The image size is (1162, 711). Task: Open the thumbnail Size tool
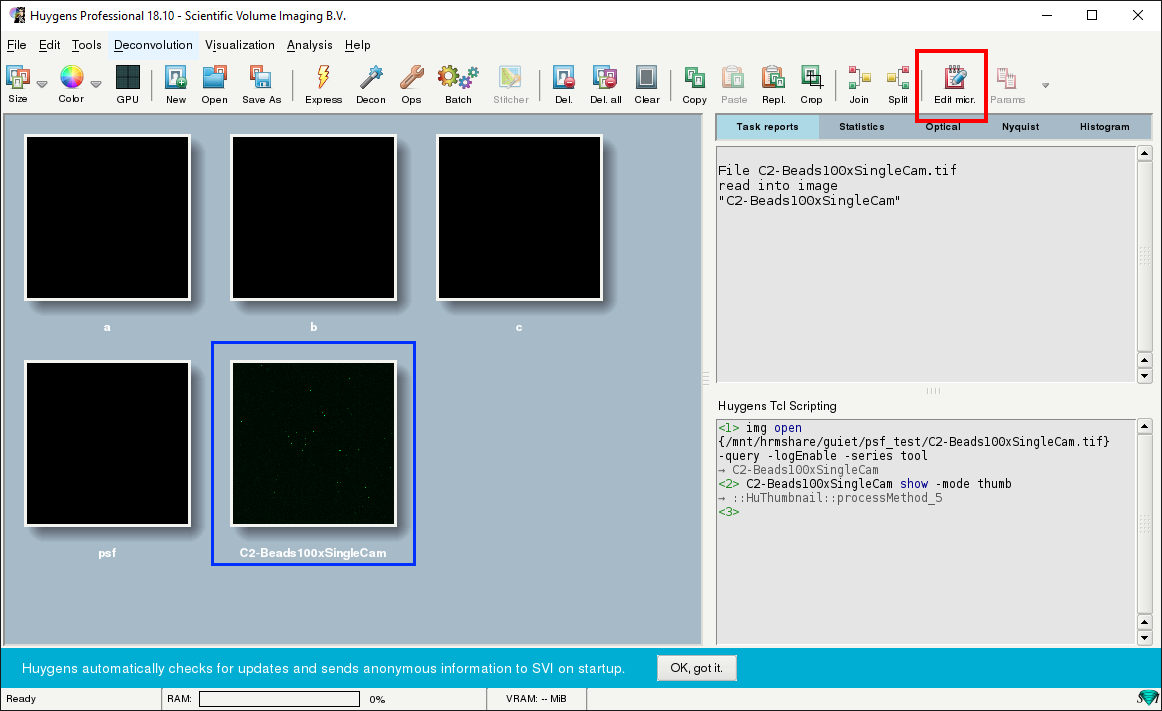18,84
